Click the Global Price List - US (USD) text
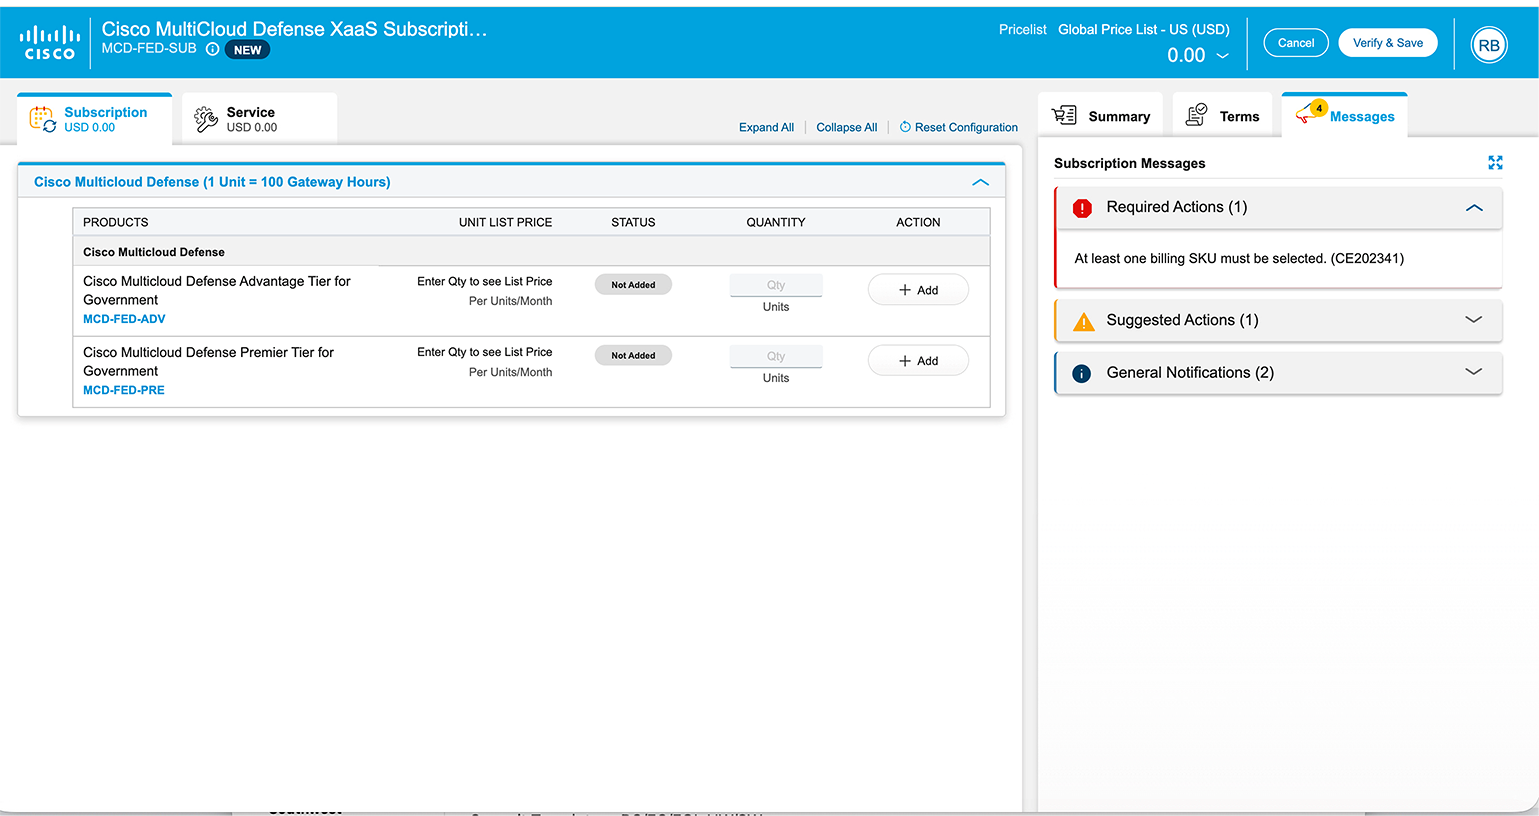 tap(1144, 29)
